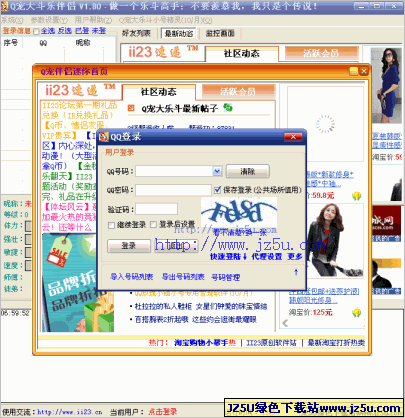This screenshot has width=405, height=418.
Task: Switch to the 好友列表 tab
Action: (x=136, y=33)
